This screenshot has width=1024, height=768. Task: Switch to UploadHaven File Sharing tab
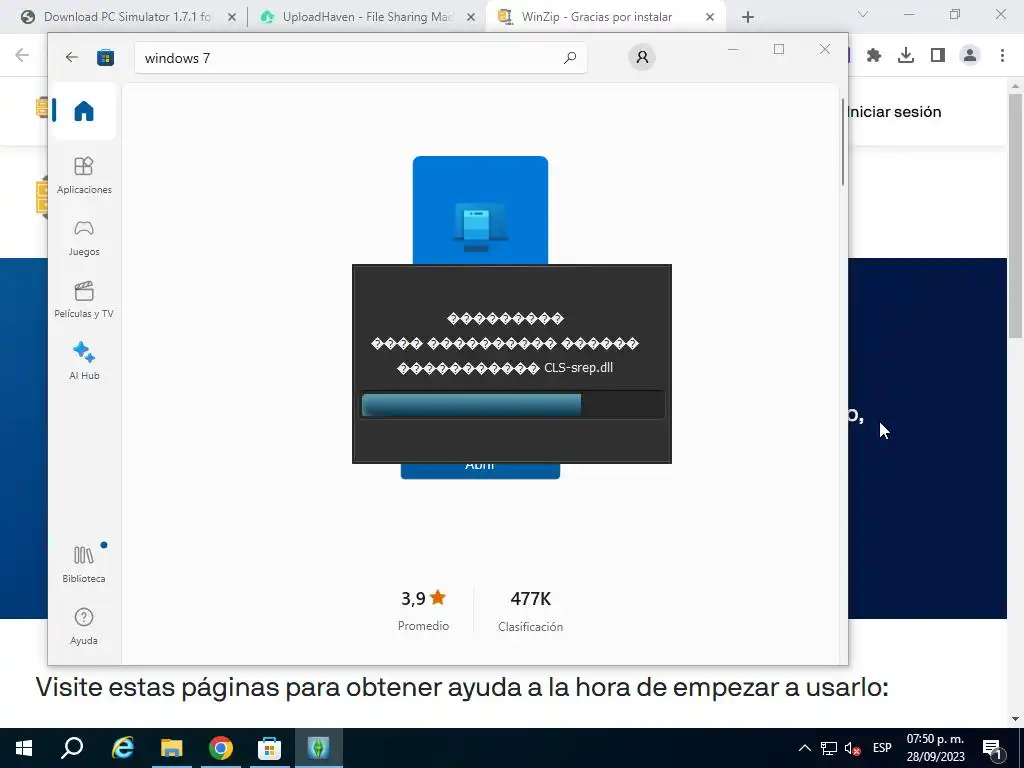366,17
